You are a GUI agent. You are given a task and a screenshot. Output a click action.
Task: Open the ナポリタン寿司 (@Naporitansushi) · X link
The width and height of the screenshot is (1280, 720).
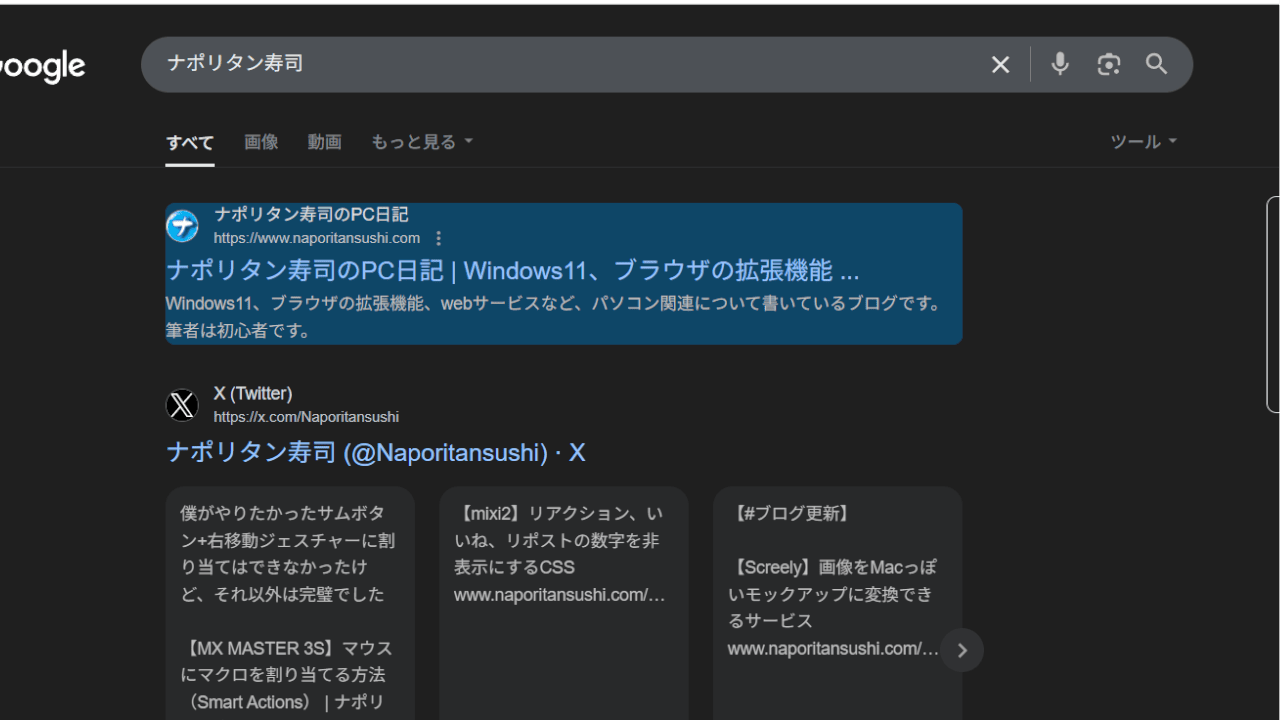click(376, 452)
